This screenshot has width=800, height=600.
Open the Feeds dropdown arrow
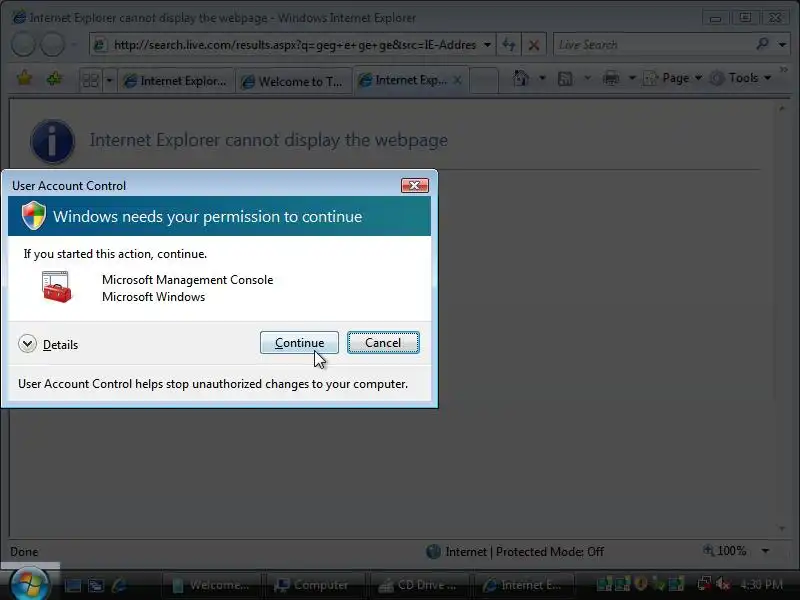click(x=587, y=79)
